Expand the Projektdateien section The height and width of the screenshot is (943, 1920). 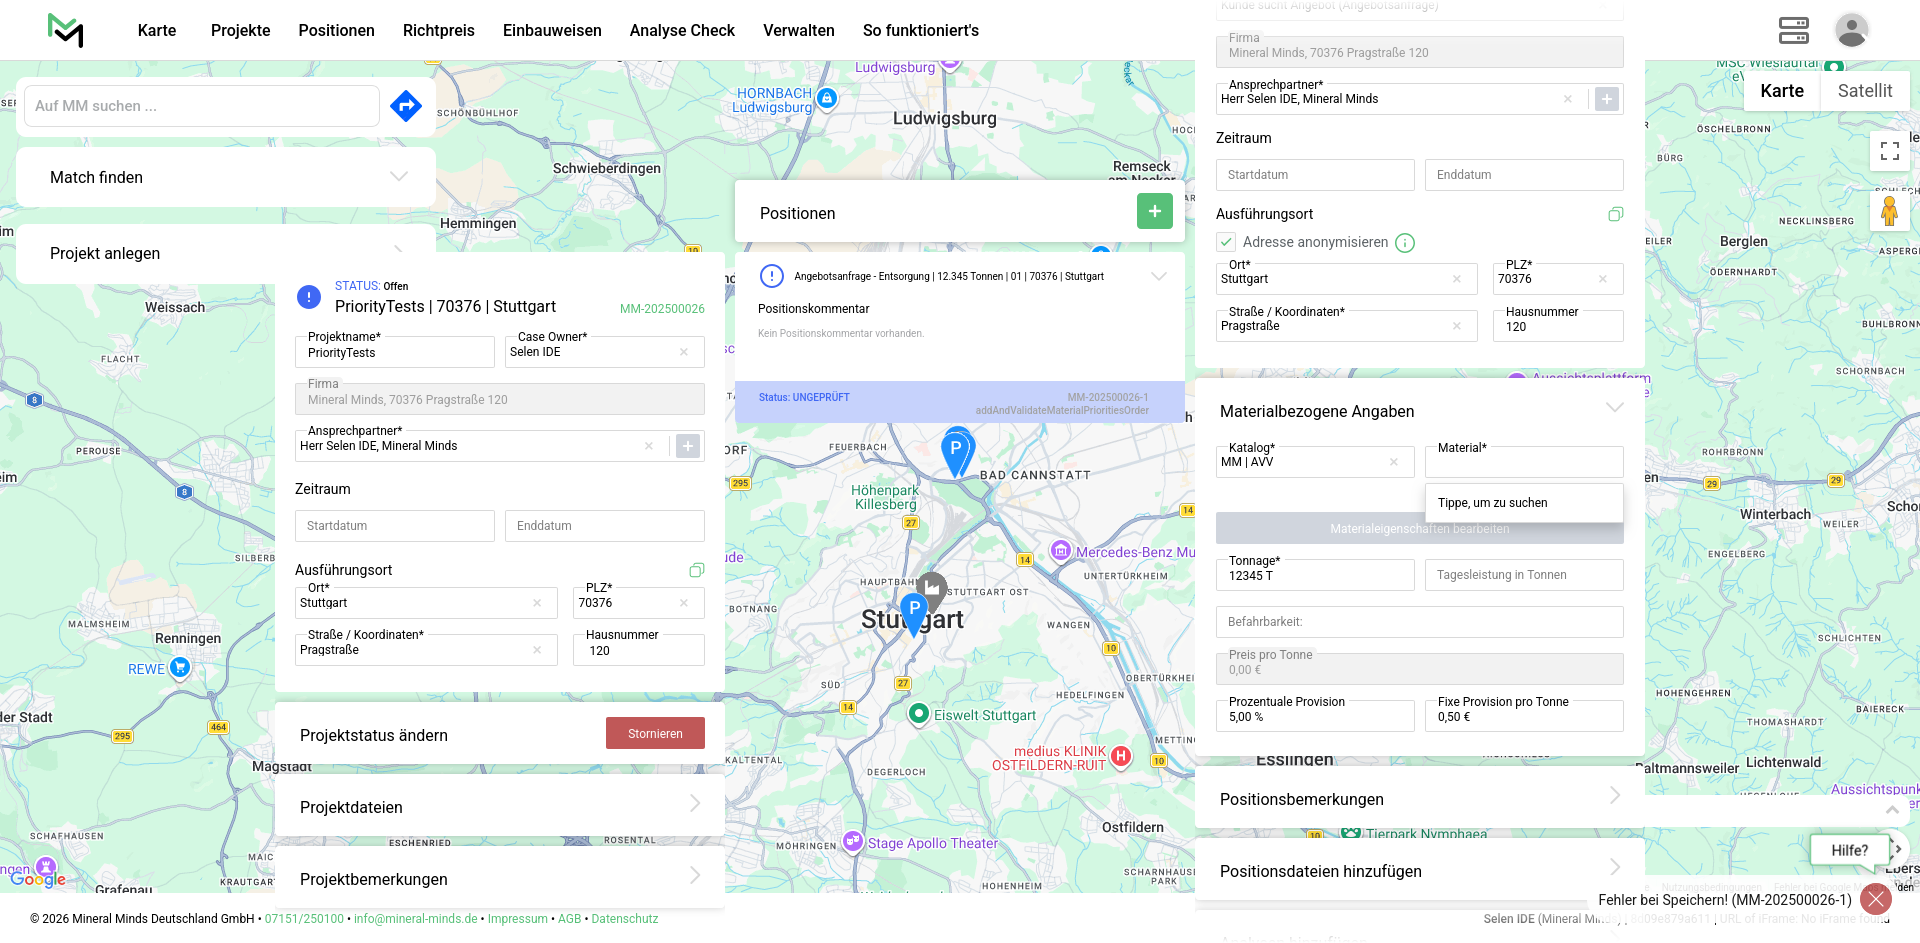pyautogui.click(x=694, y=804)
